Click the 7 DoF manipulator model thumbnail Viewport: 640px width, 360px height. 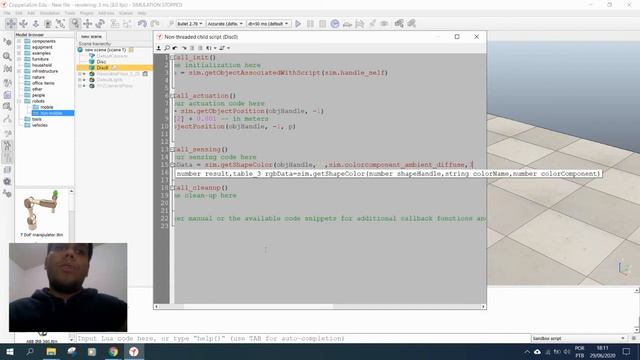pos(41,210)
